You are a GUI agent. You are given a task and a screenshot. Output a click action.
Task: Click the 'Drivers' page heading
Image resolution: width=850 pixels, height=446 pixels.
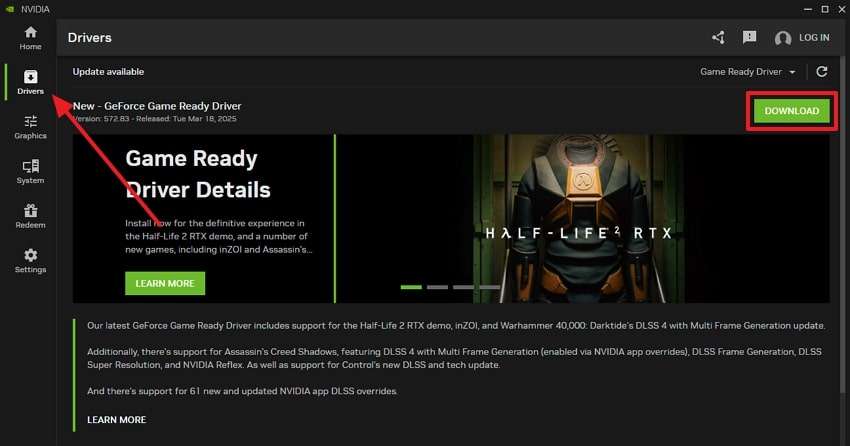click(x=89, y=37)
